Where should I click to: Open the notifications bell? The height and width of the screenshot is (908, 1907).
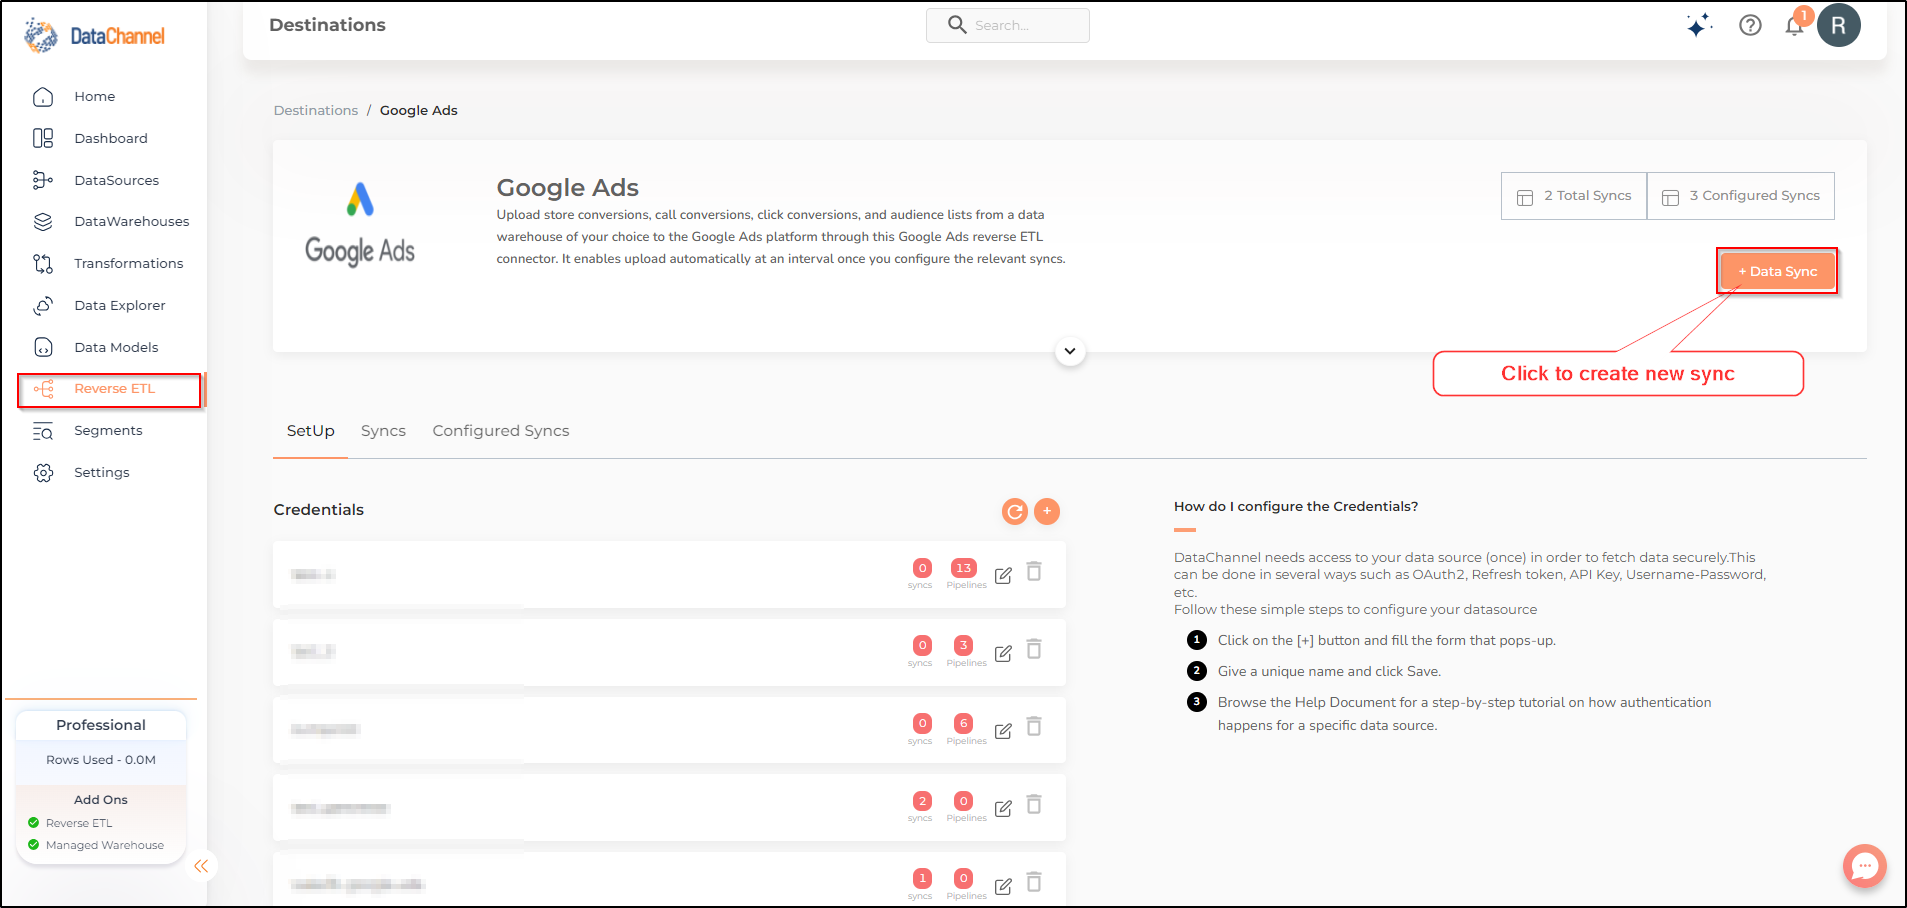pos(1795,25)
